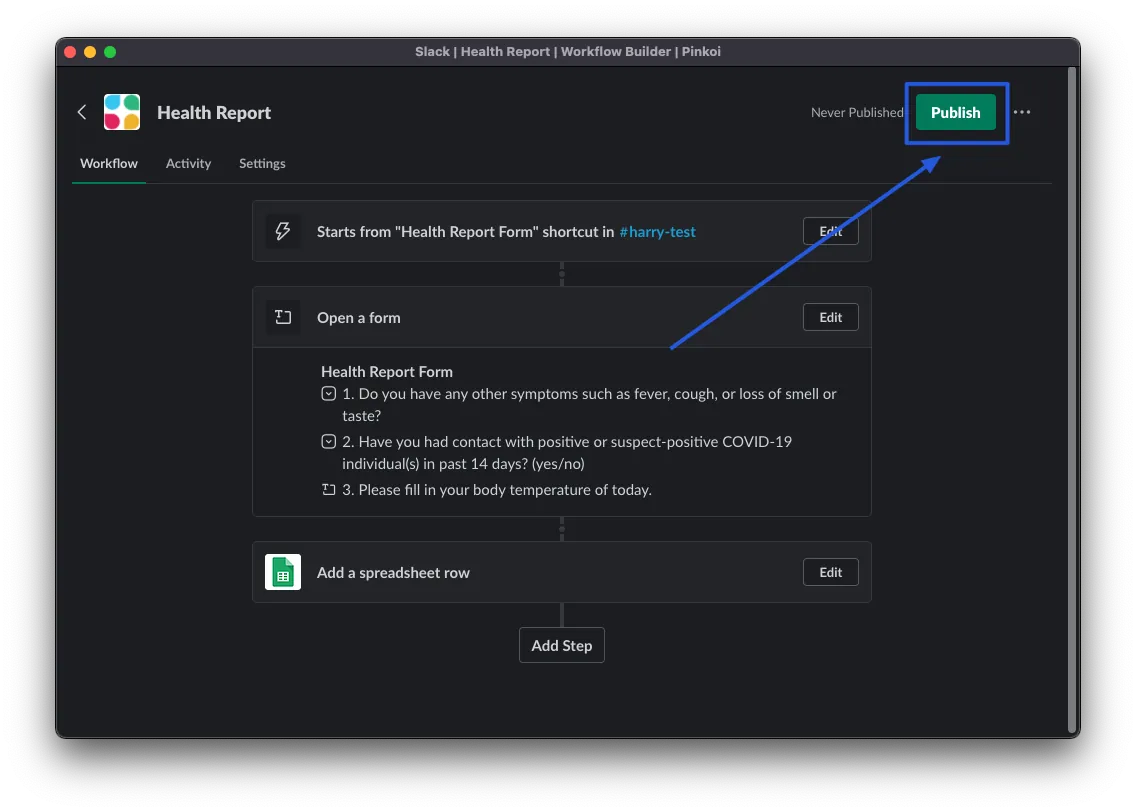Open the three-dot more options menu
Image resolution: width=1136 pixels, height=812 pixels.
[x=1021, y=112]
